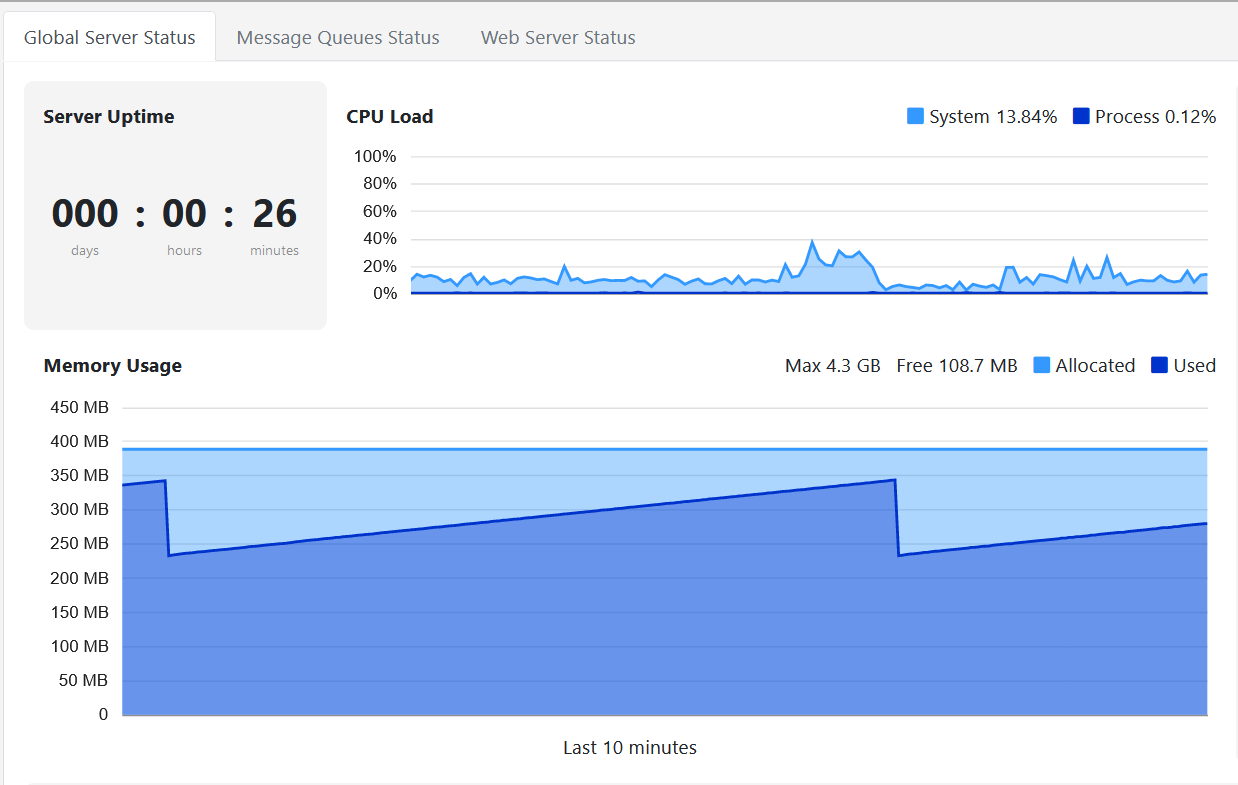Open the Message Queues Status tab
This screenshot has width=1238, height=785.
338,38
